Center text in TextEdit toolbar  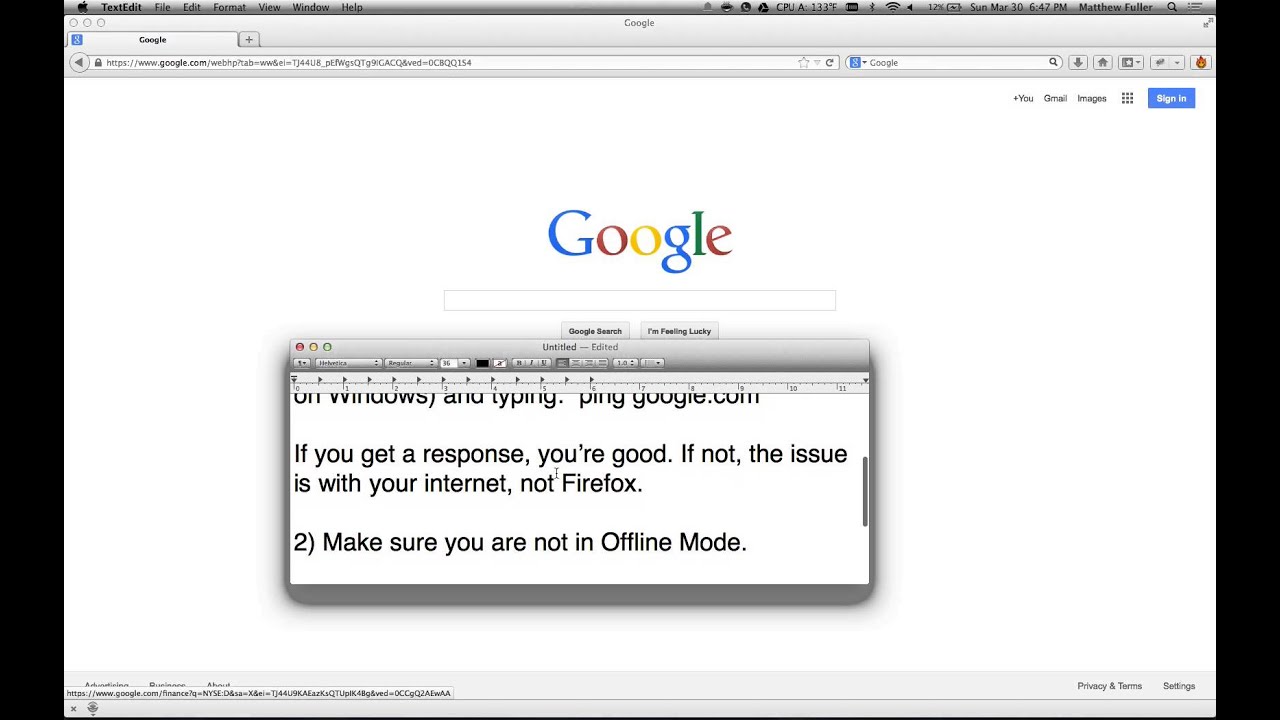click(x=576, y=363)
